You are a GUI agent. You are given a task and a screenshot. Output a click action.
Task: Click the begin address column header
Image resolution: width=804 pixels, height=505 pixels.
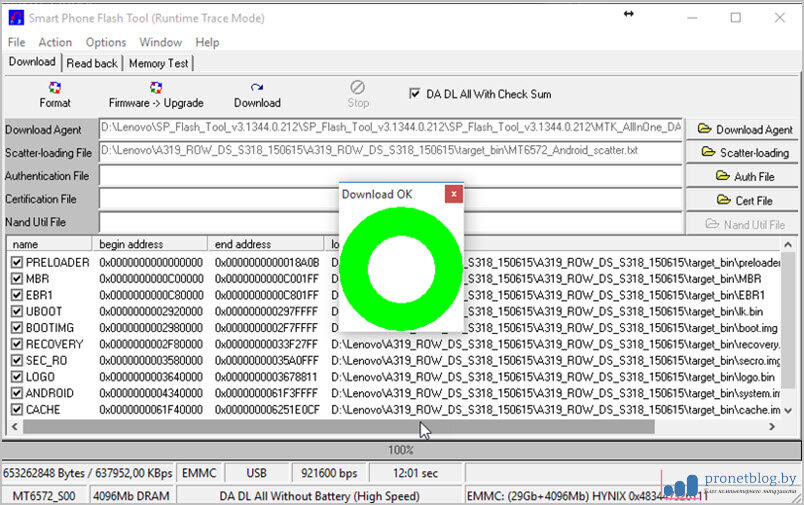coord(150,244)
